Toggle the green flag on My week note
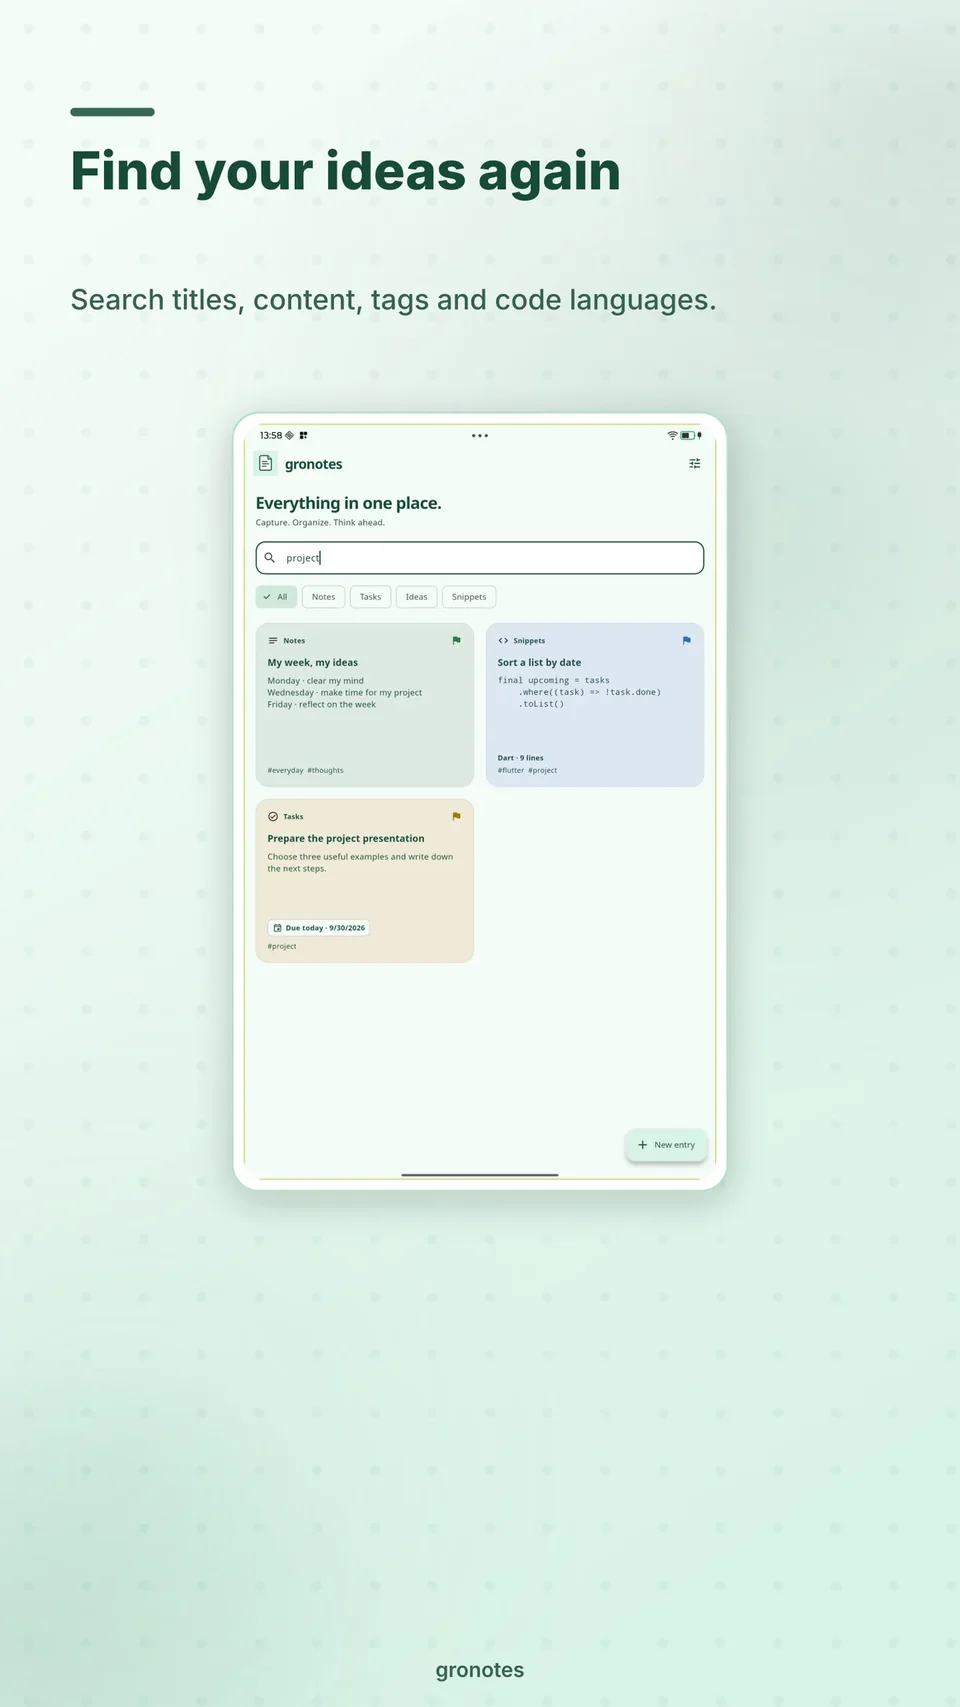This screenshot has width=960, height=1707. (456, 640)
